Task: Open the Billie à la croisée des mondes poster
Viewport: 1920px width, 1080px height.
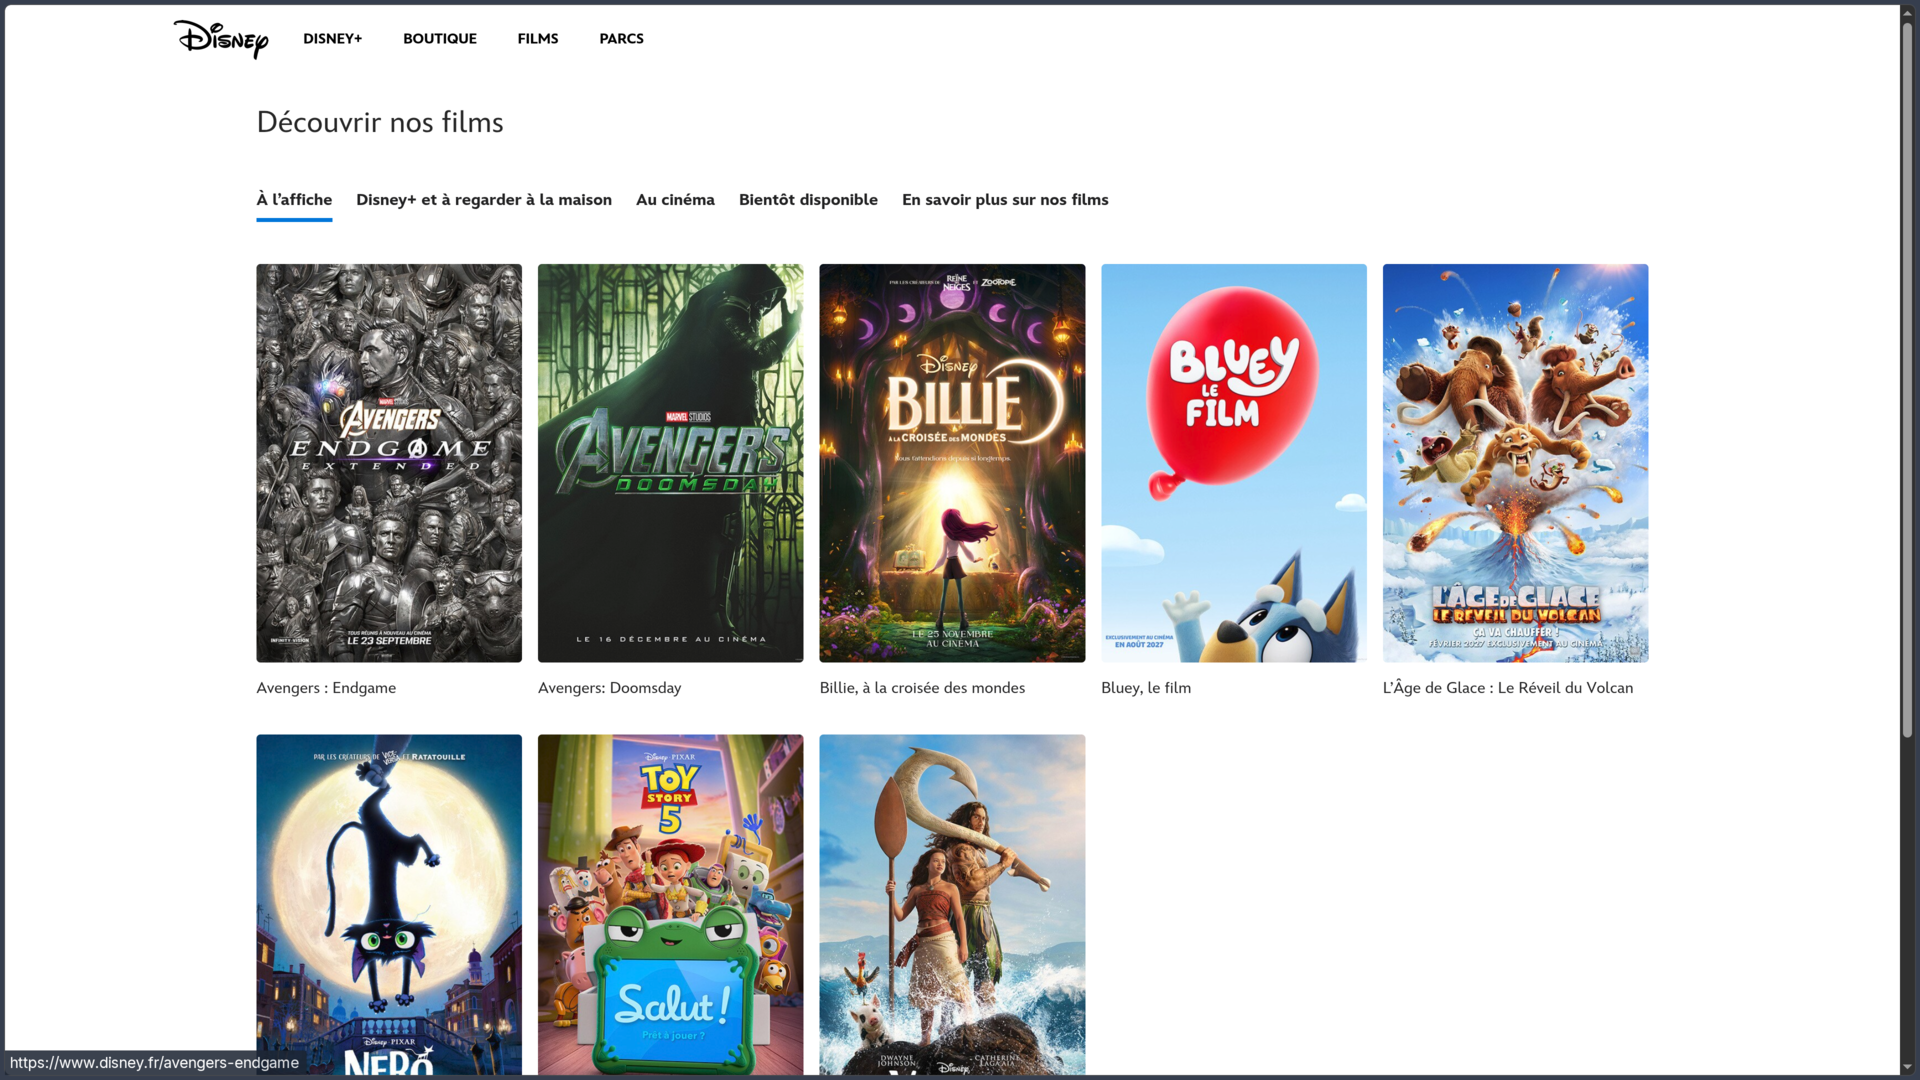Action: click(952, 463)
